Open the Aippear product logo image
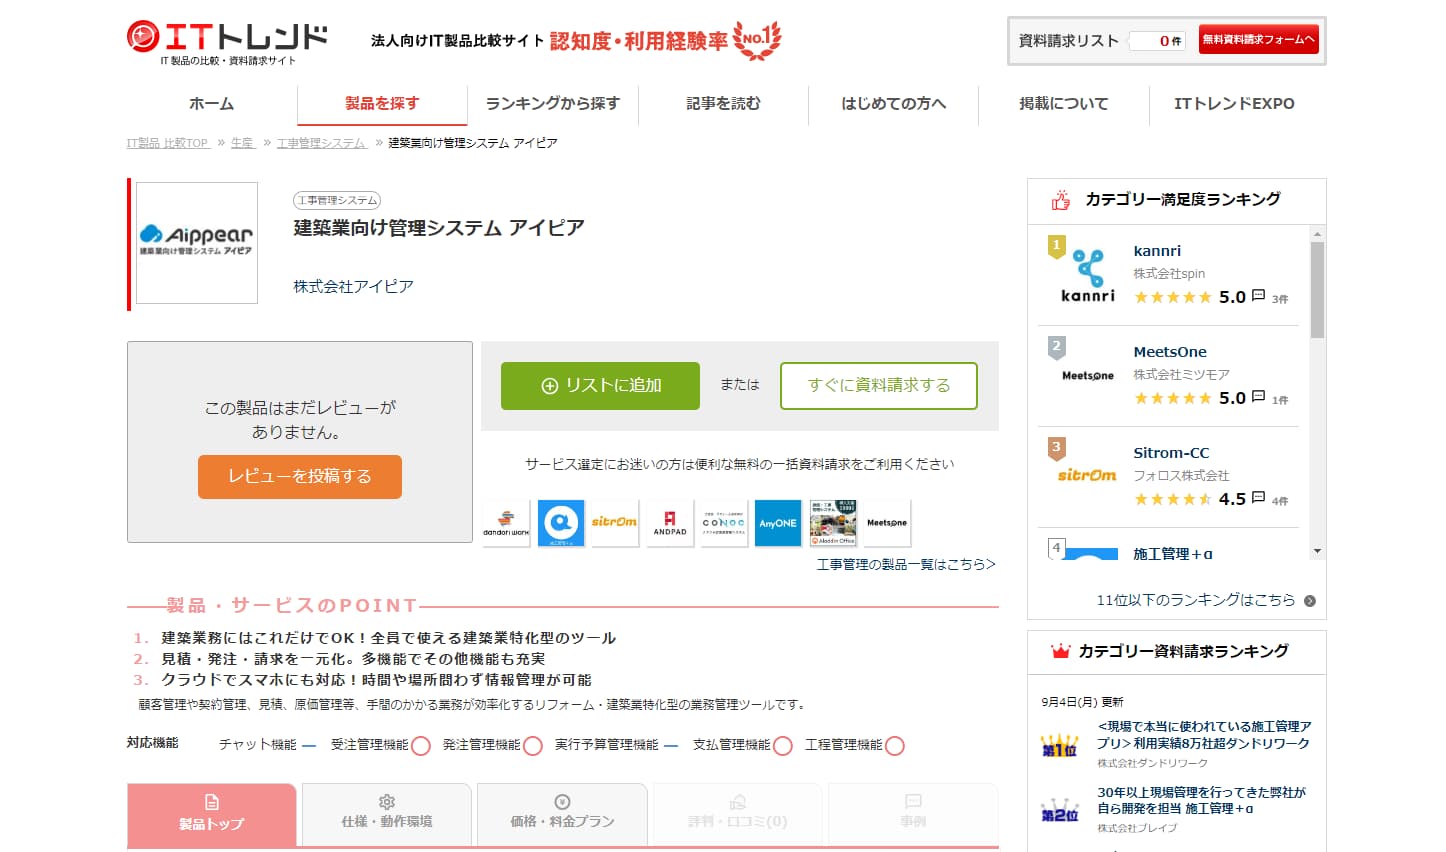1446x852 pixels. click(x=197, y=242)
